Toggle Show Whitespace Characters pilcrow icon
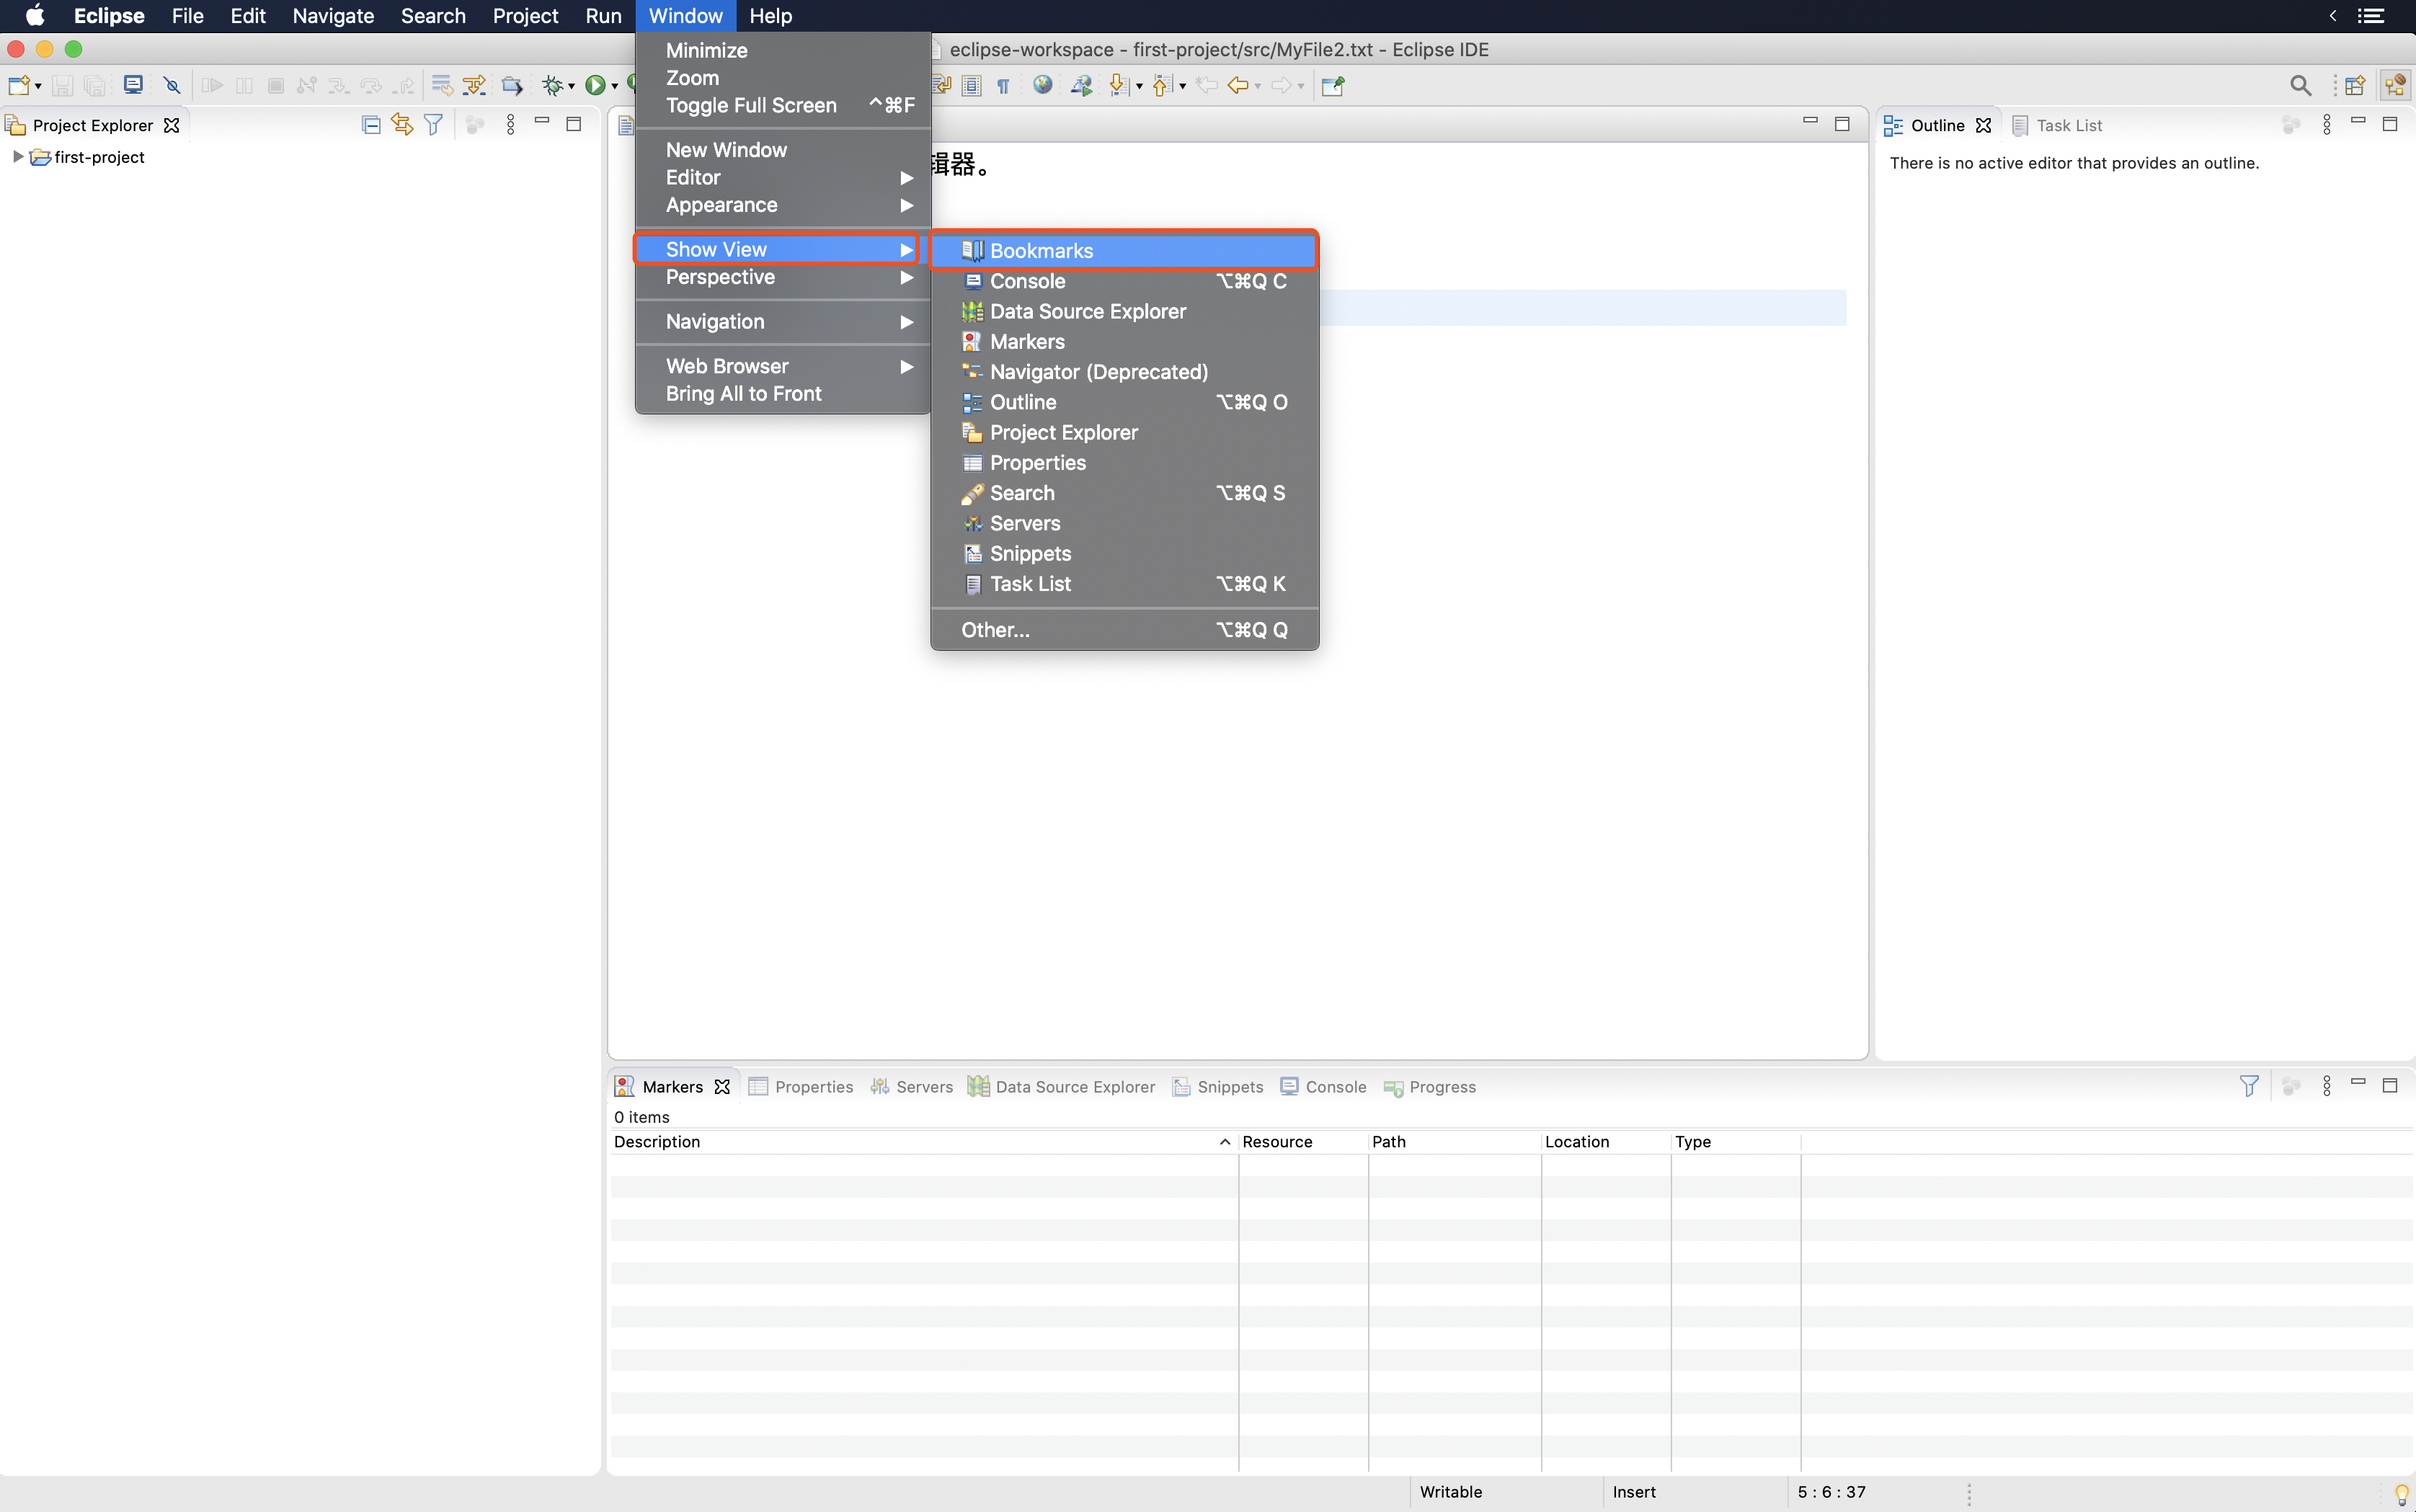The image size is (2416, 1512). coord(1003,86)
